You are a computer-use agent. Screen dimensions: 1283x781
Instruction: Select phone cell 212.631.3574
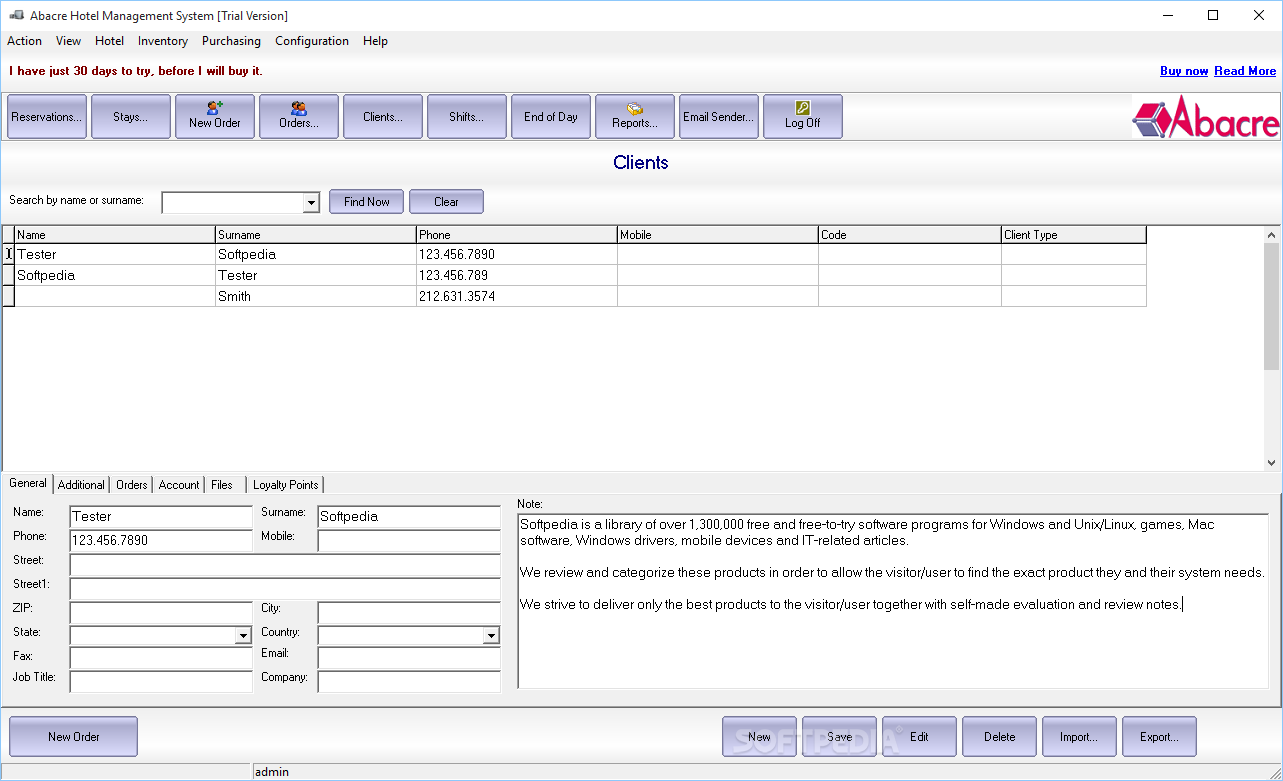pos(517,296)
